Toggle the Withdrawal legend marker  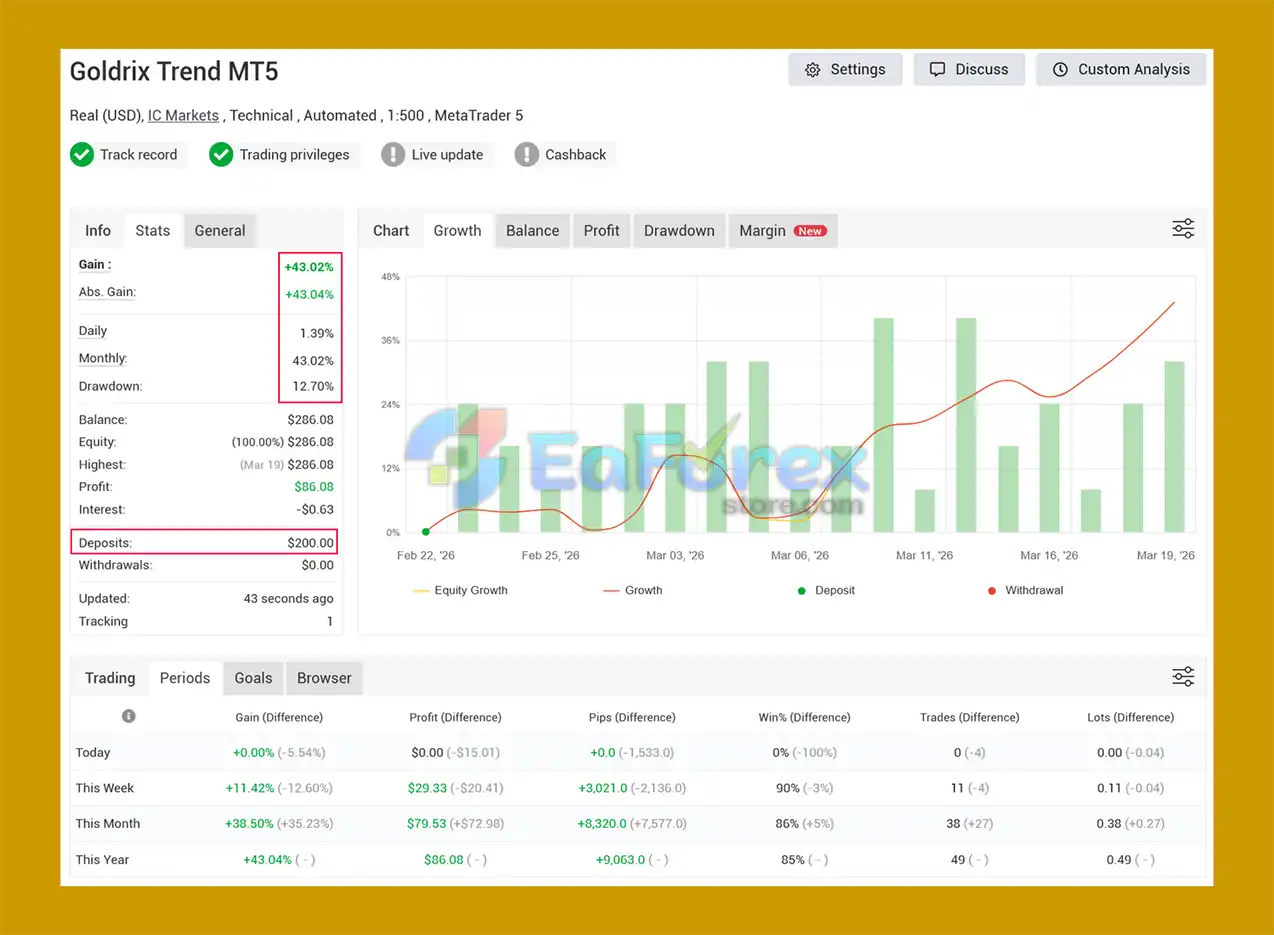(1024, 591)
